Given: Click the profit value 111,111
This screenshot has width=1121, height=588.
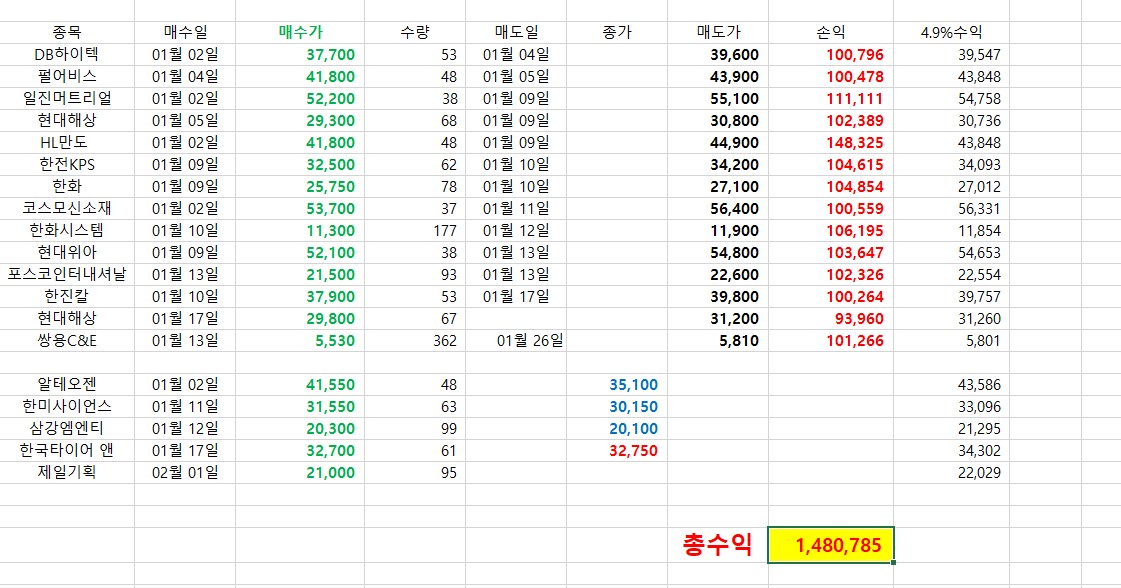Looking at the screenshot, I should pyautogui.click(x=831, y=99).
